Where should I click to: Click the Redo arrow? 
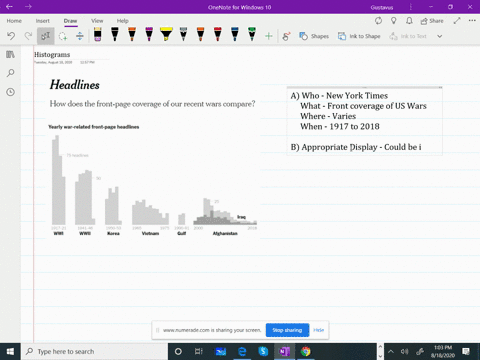[28, 36]
